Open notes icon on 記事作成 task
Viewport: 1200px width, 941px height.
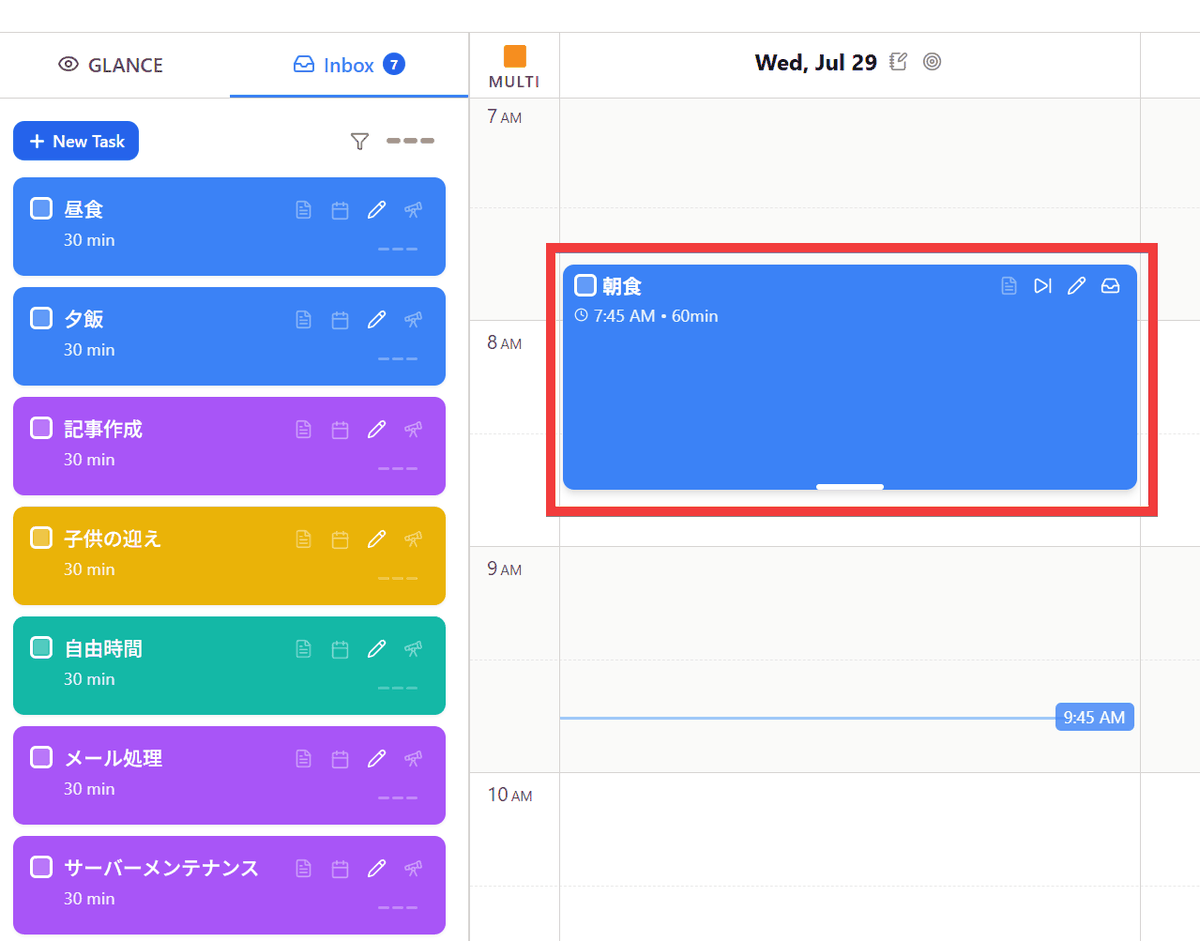coord(303,429)
